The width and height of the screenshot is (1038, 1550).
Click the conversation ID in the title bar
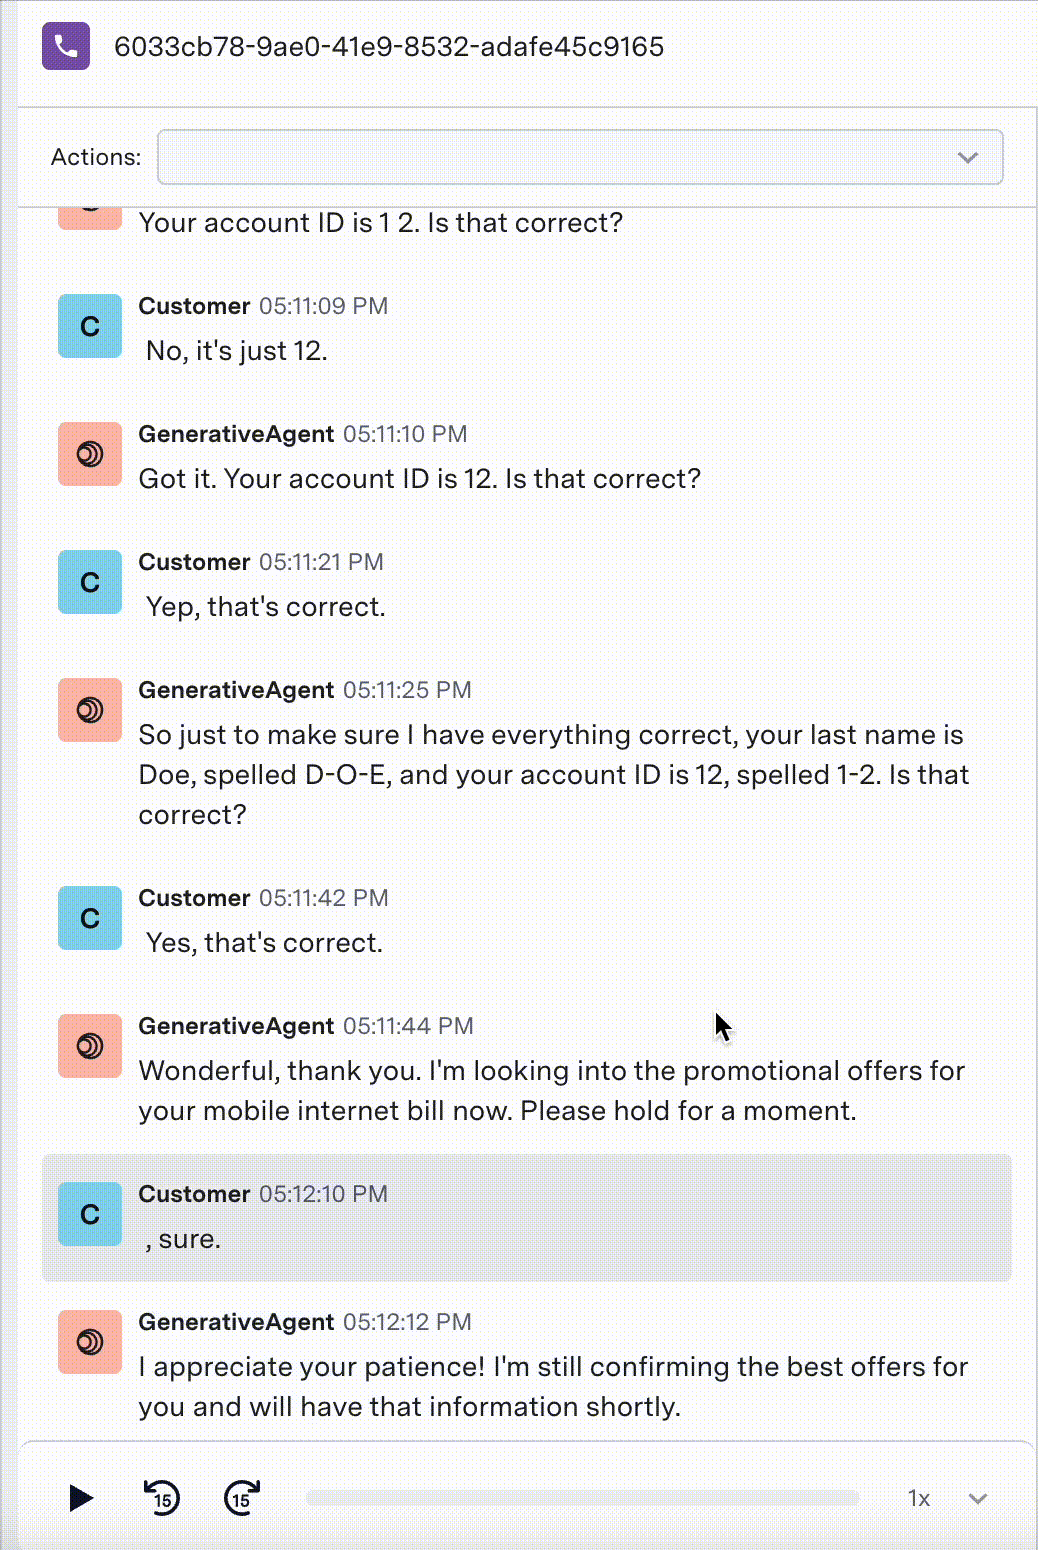389,46
